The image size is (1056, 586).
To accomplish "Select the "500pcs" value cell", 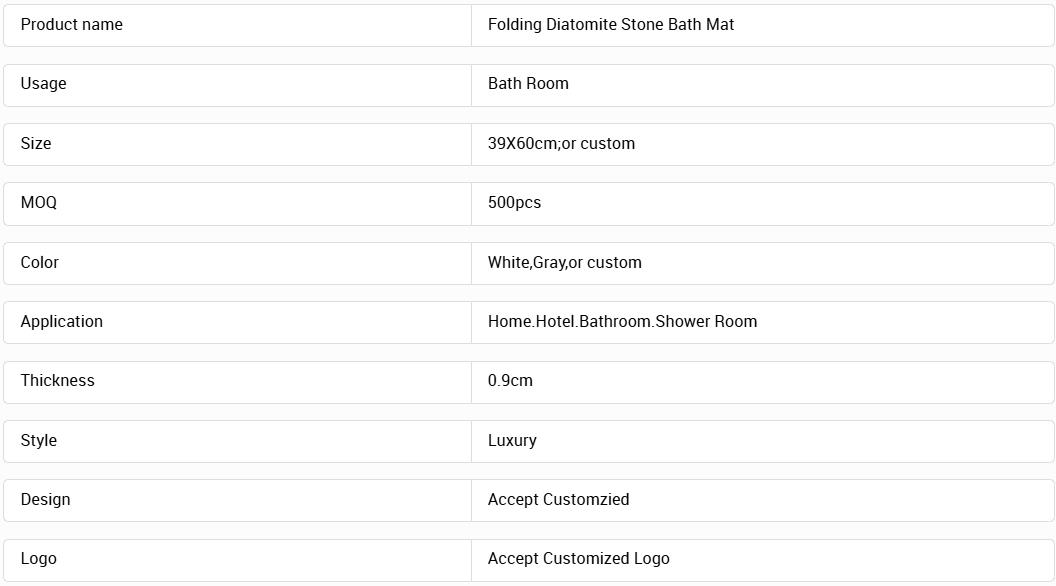I will click(x=514, y=203).
